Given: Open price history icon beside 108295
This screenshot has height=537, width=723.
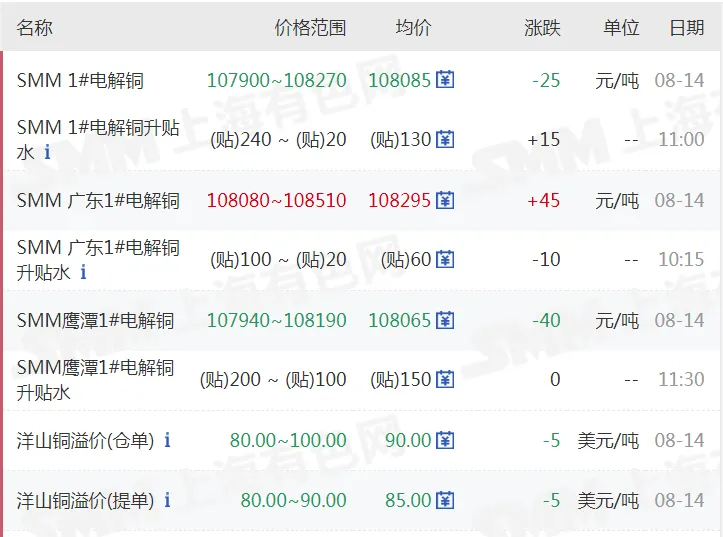Looking at the screenshot, I should click(x=445, y=200).
